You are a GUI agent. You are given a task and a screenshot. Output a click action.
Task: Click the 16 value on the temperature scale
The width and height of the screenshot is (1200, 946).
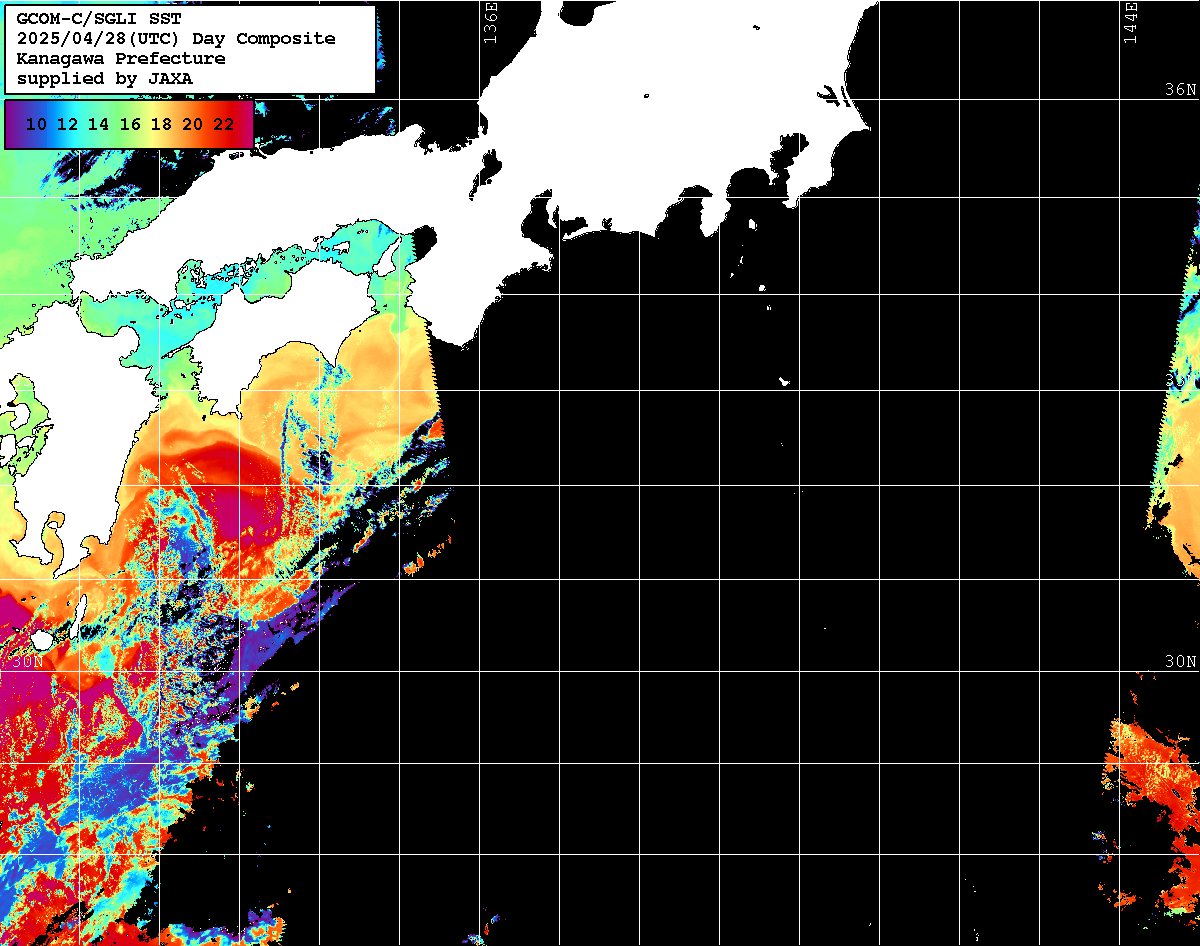130,124
